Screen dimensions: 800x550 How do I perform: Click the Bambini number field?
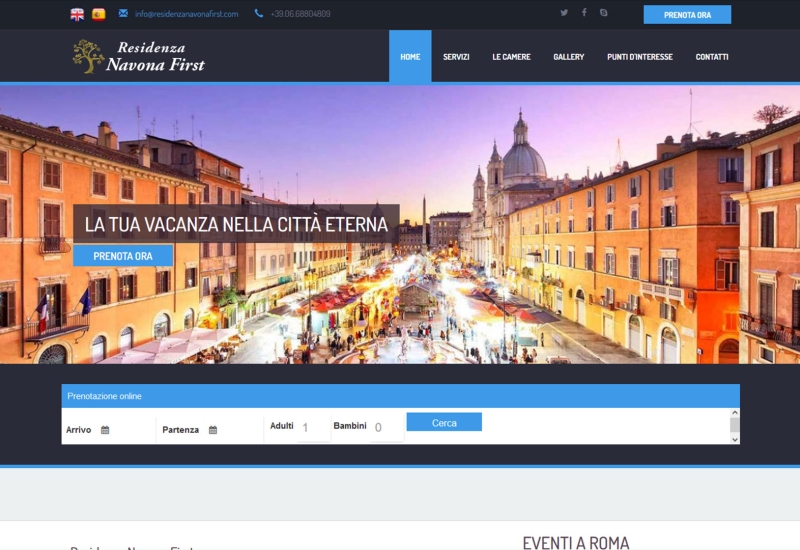click(386, 427)
